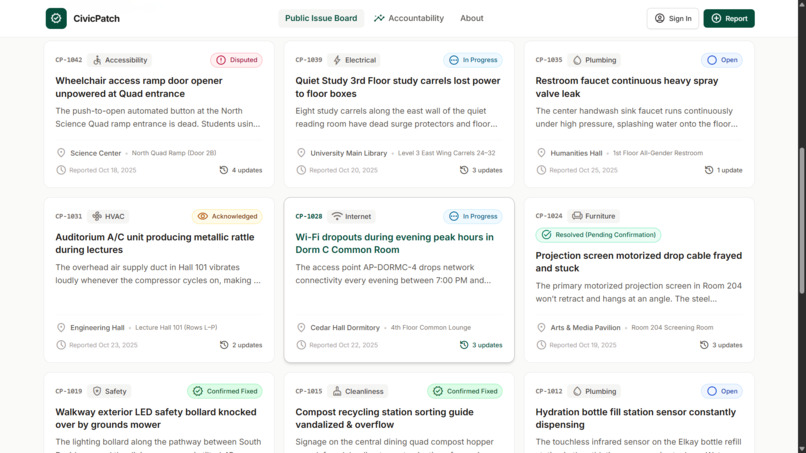
Task: Click the Internet Wi-Fi icon on CP-1028
Action: tap(337, 216)
